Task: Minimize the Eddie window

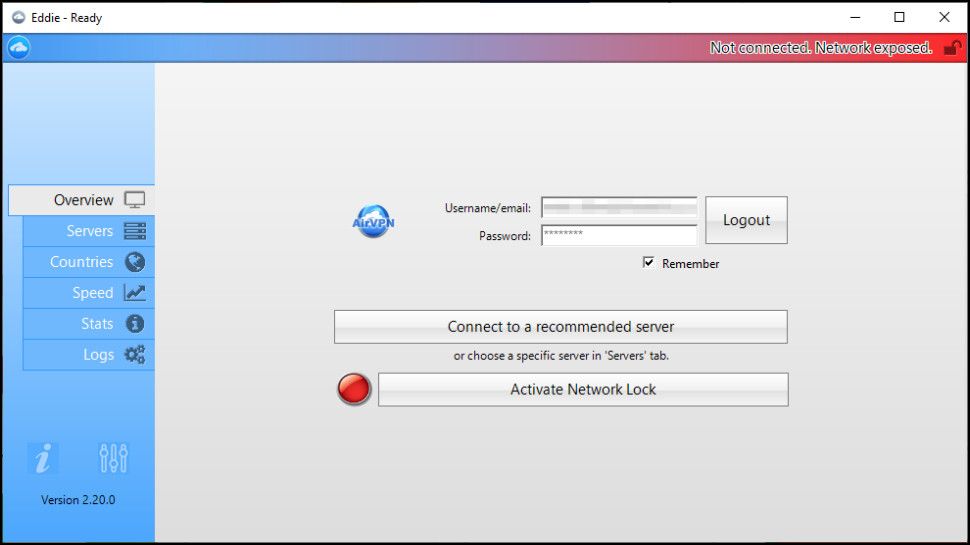Action: coord(855,17)
